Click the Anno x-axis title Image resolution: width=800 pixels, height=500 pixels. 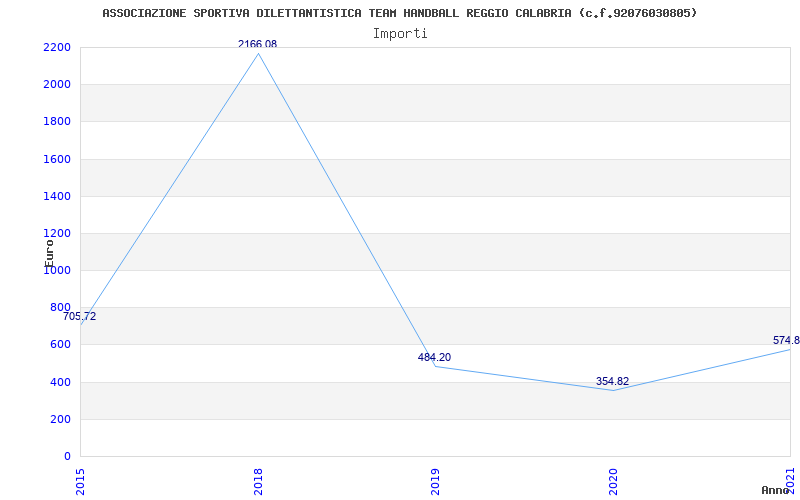pos(776,490)
